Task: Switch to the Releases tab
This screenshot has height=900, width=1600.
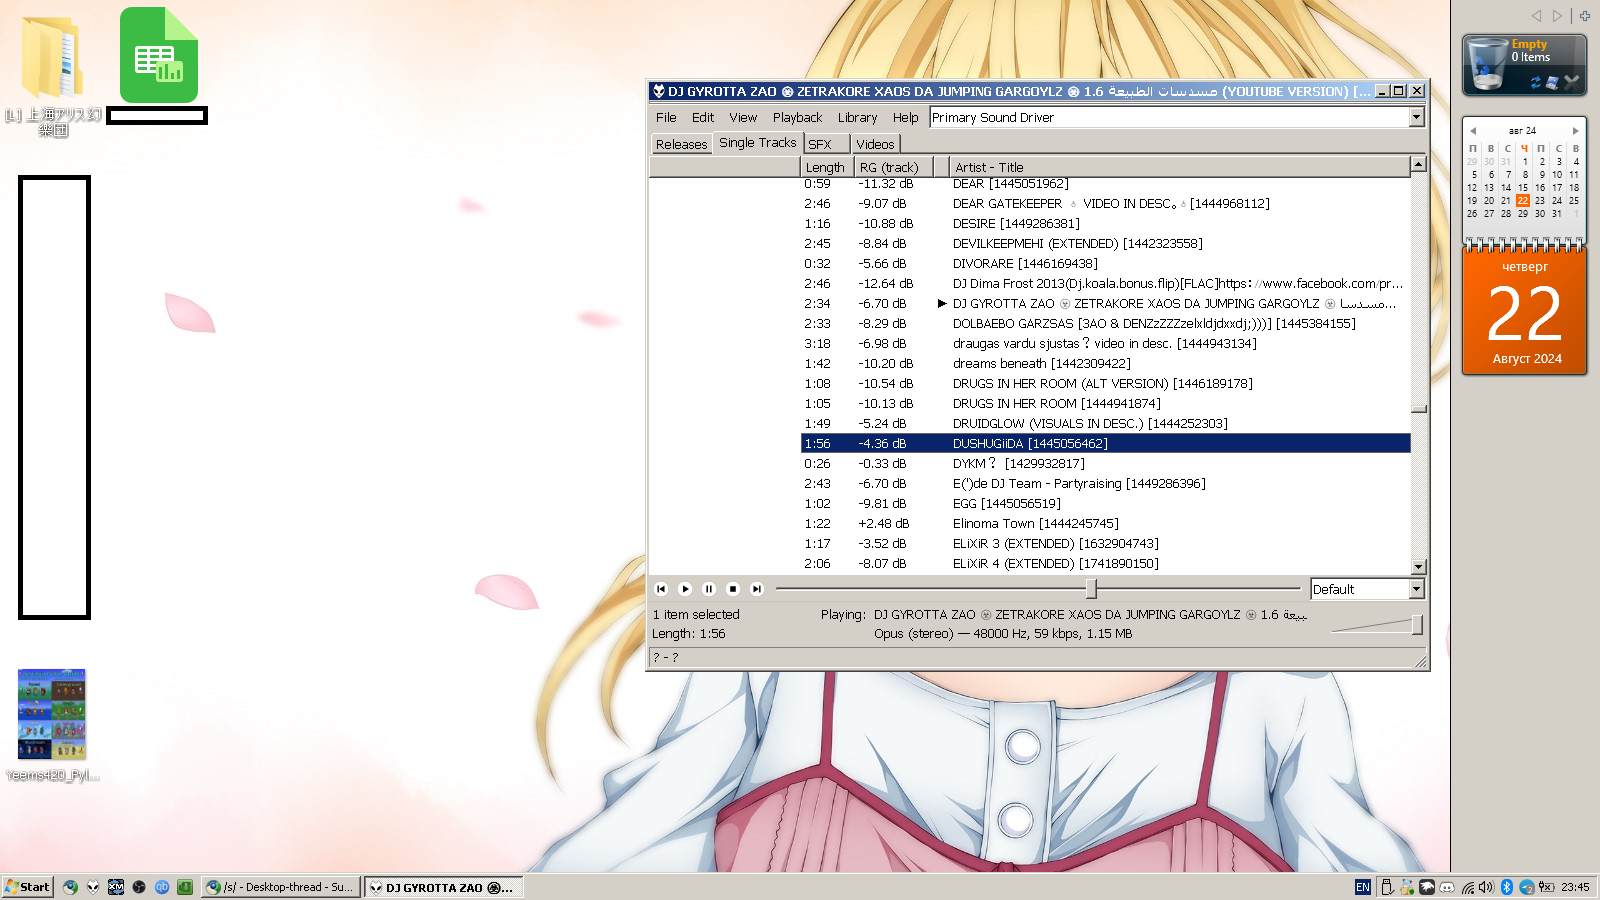Action: coord(681,144)
